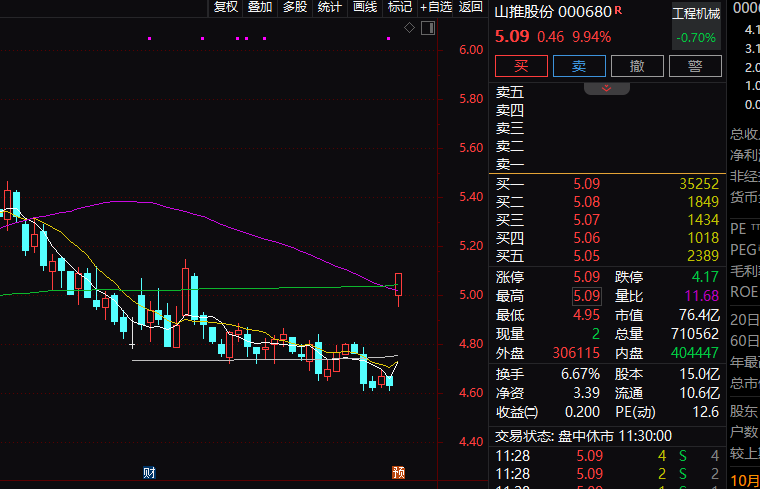Click the 卖一 ask row label
Image resolution: width=760 pixels, height=489 pixels.
tap(510, 165)
